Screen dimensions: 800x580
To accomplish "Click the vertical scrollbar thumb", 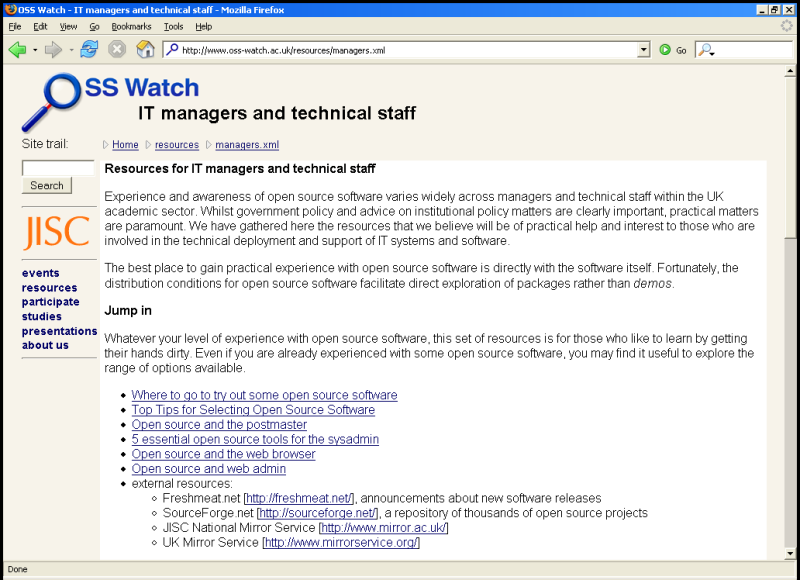I will [790, 158].
